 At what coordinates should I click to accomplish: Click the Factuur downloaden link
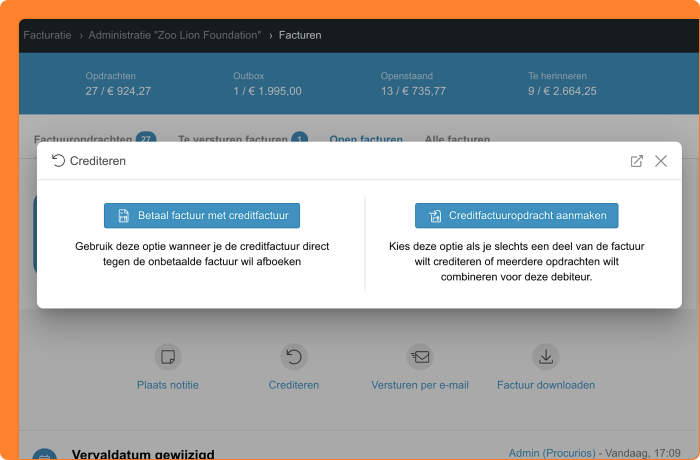click(x=546, y=385)
